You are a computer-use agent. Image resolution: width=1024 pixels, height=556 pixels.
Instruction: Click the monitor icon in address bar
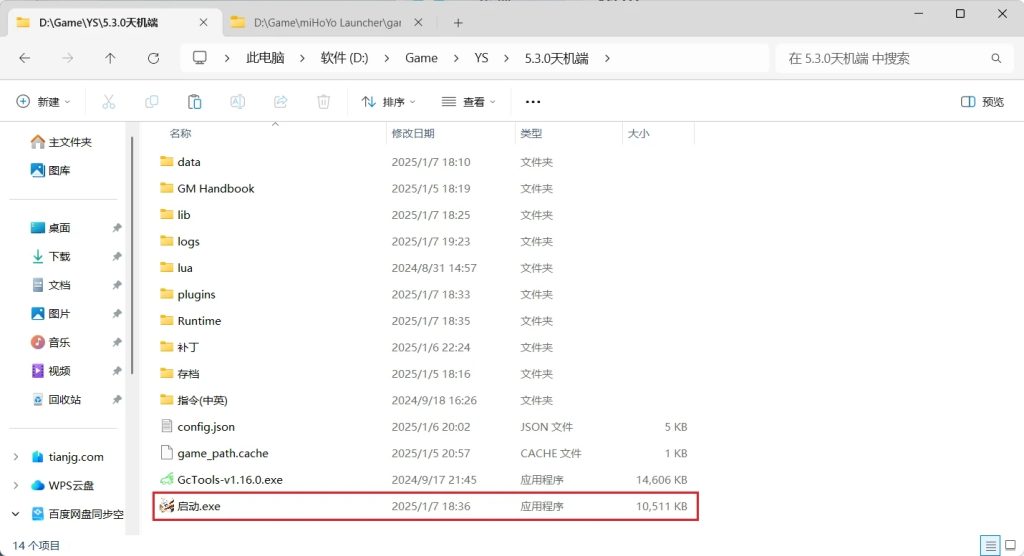200,58
